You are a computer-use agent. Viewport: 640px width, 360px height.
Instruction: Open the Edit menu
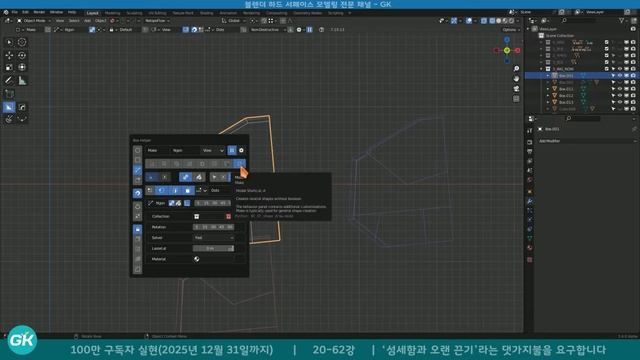[x=25, y=12]
